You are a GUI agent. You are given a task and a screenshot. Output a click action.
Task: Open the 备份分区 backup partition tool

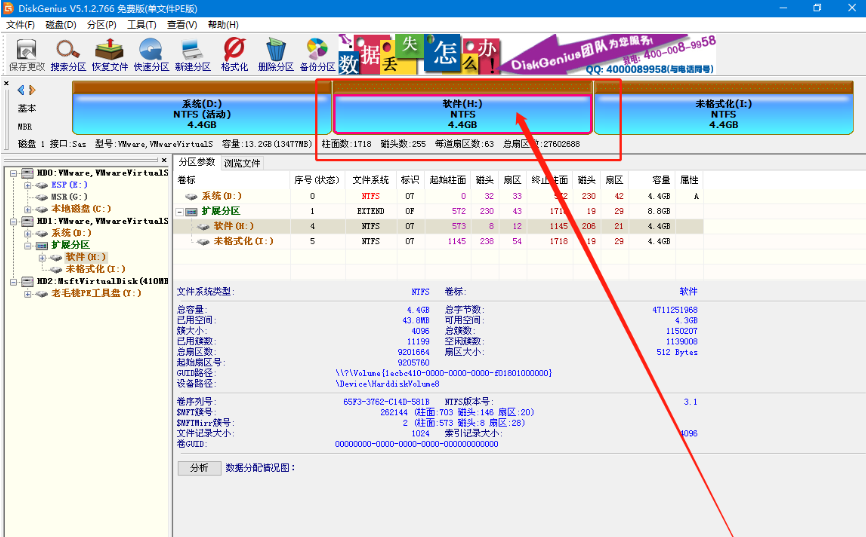tap(317, 55)
